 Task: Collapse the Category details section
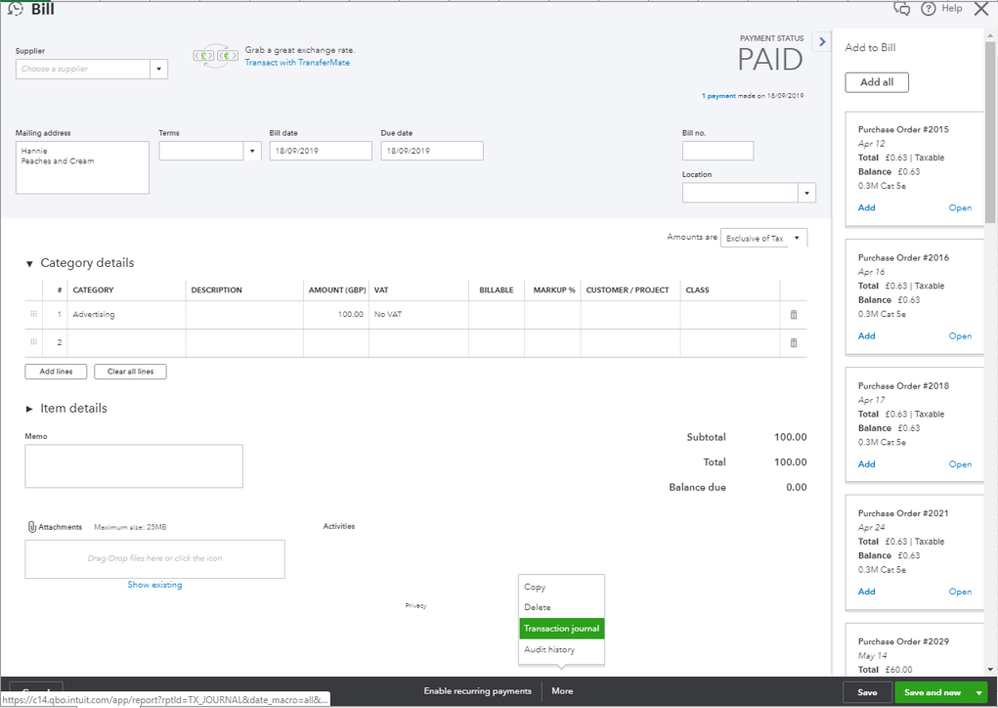(29, 264)
